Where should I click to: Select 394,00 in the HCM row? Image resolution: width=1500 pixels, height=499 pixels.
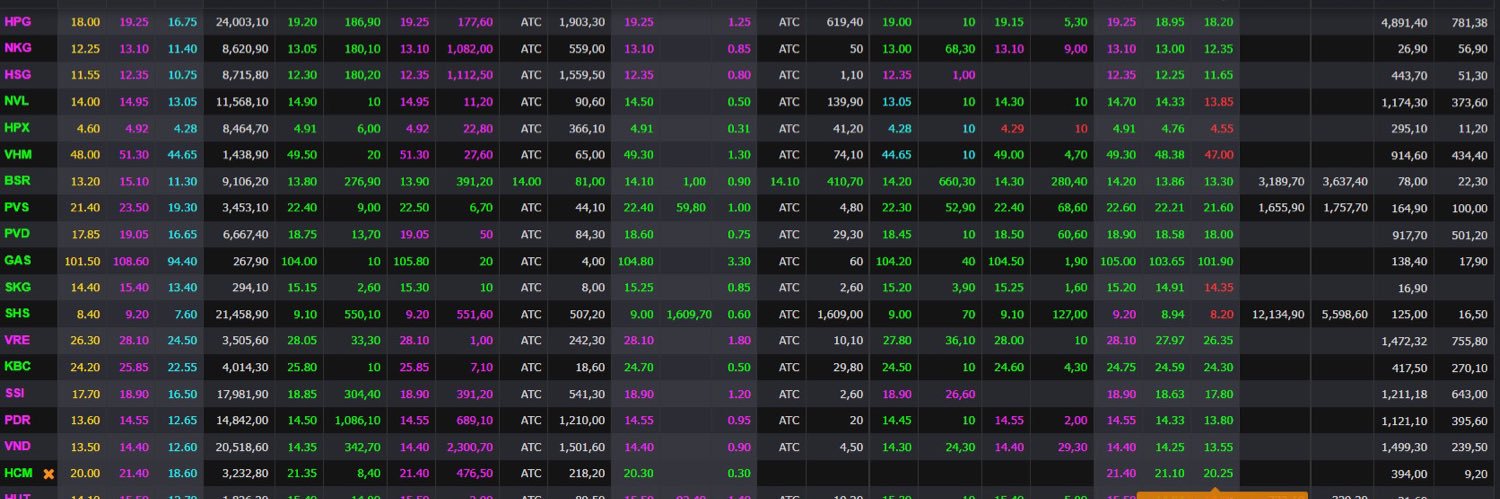tap(1409, 473)
